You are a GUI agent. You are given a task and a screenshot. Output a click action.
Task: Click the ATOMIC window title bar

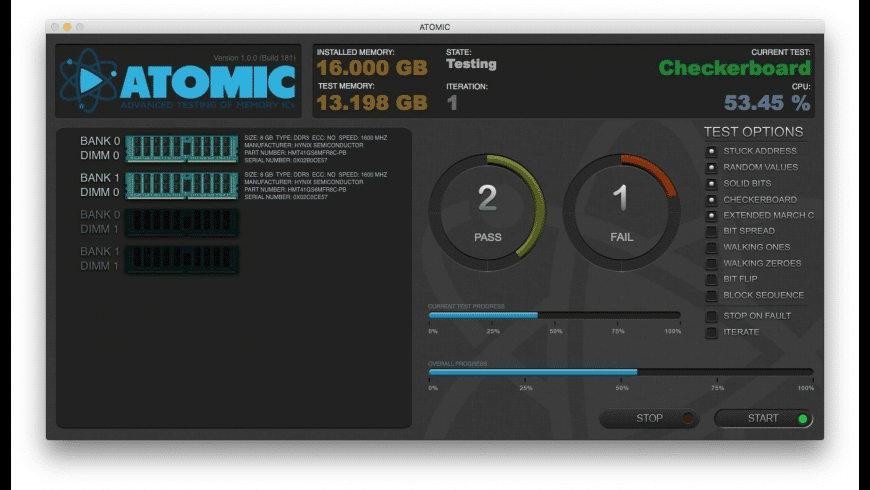tap(434, 27)
